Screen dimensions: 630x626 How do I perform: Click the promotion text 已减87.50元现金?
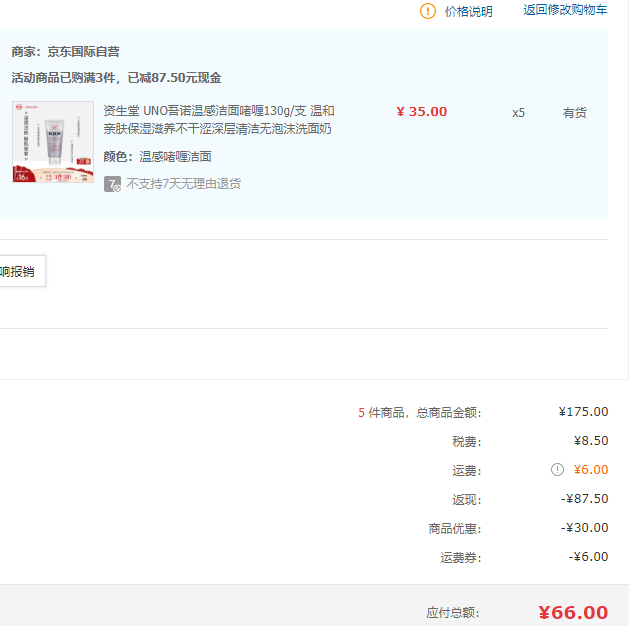[x=175, y=78]
